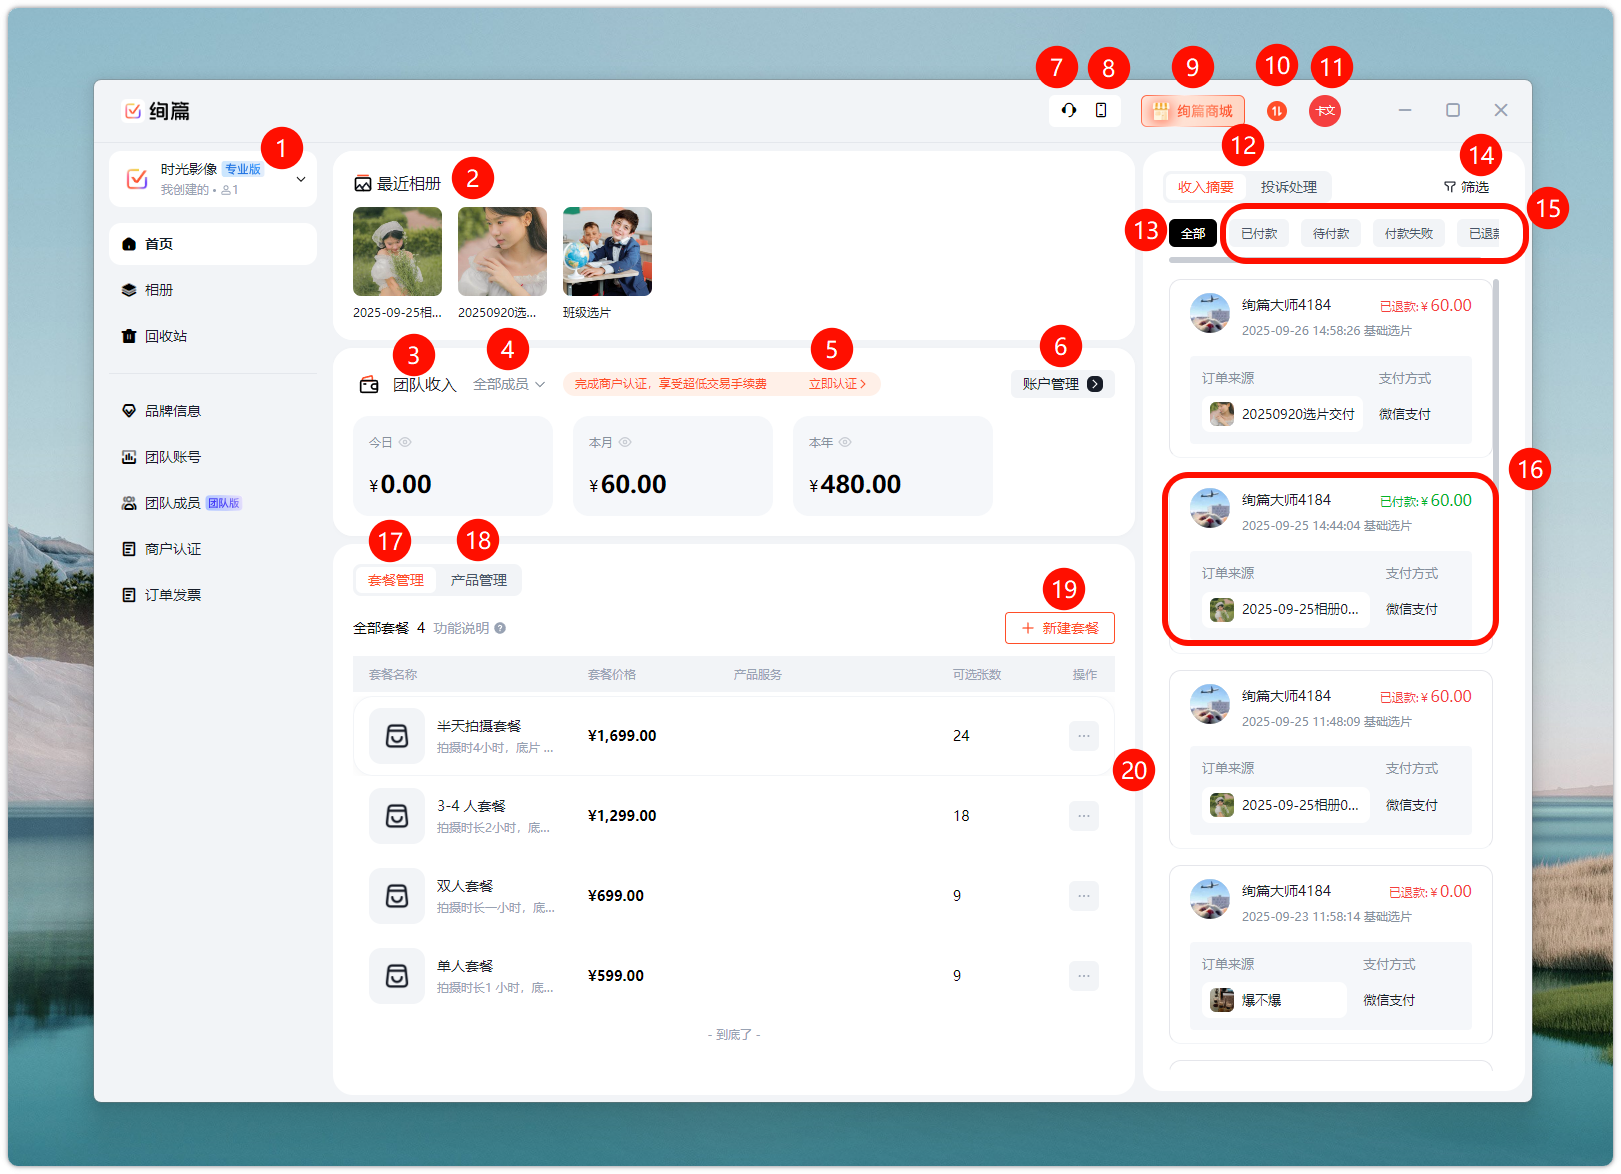
Task: Click the 功能说明 help question icon
Action: pyautogui.click(x=500, y=628)
